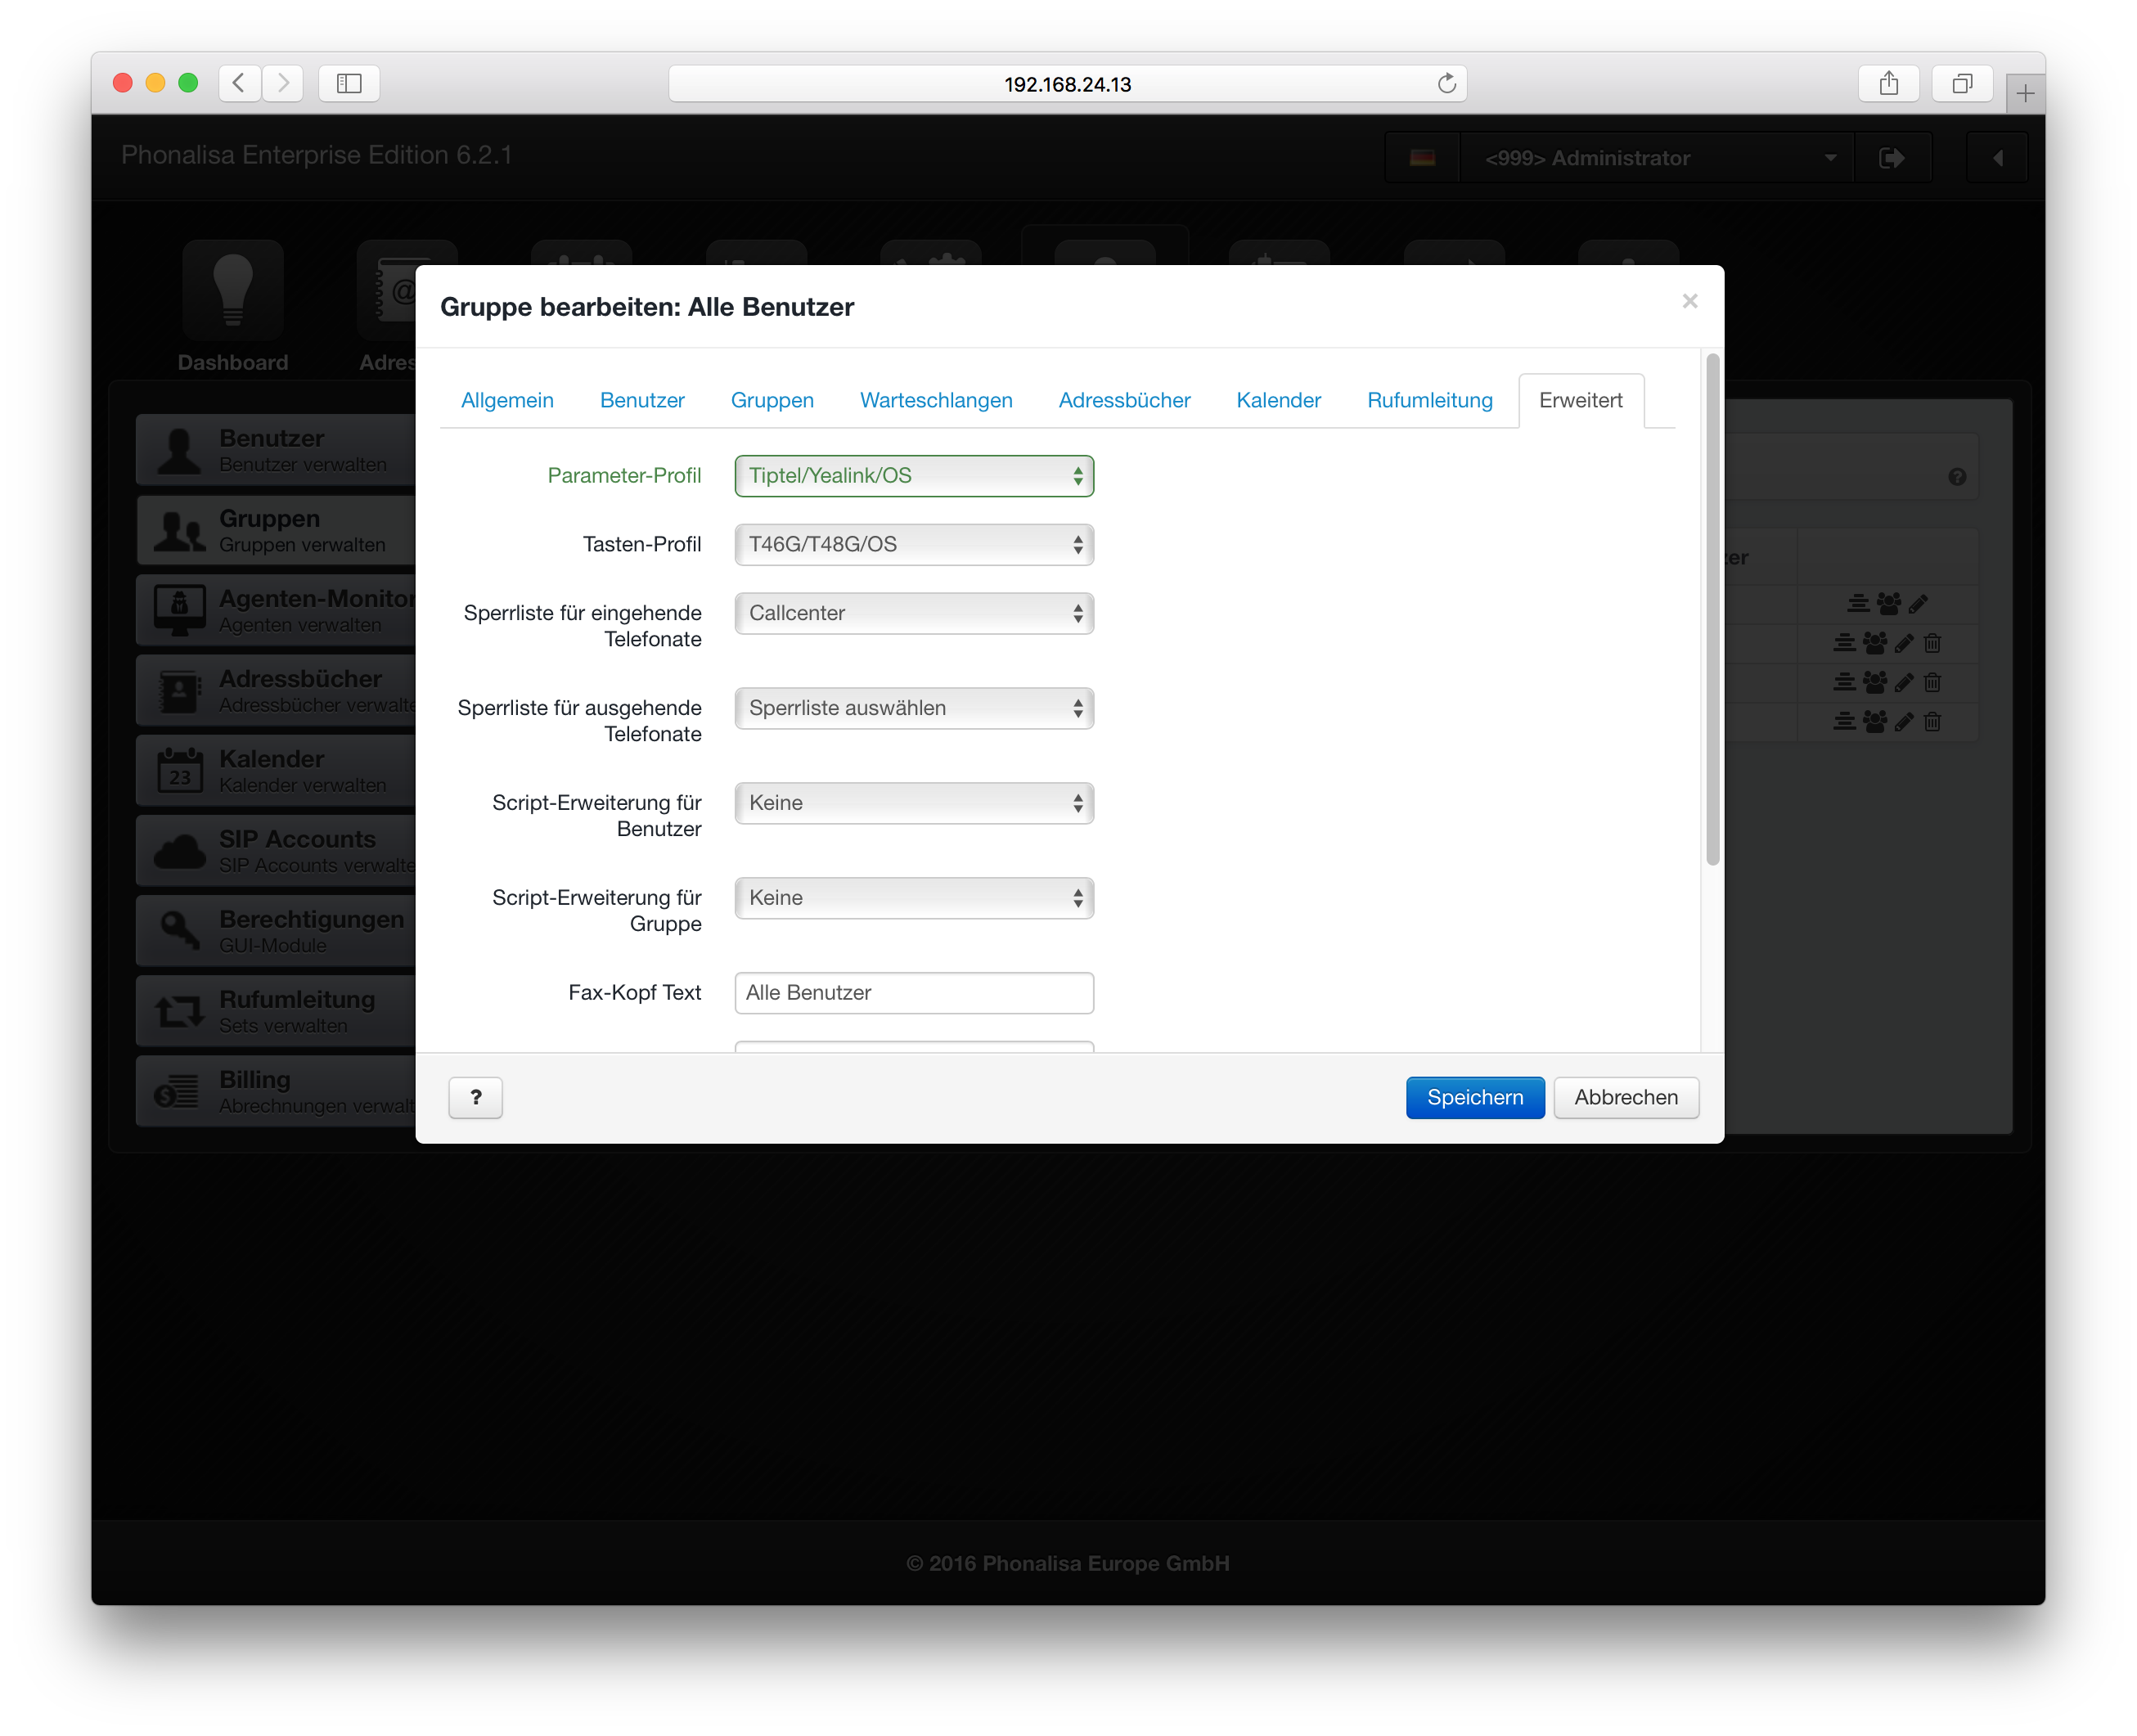The image size is (2137, 1736).
Task: Click the logout icon beside Administrator
Action: click(1891, 158)
